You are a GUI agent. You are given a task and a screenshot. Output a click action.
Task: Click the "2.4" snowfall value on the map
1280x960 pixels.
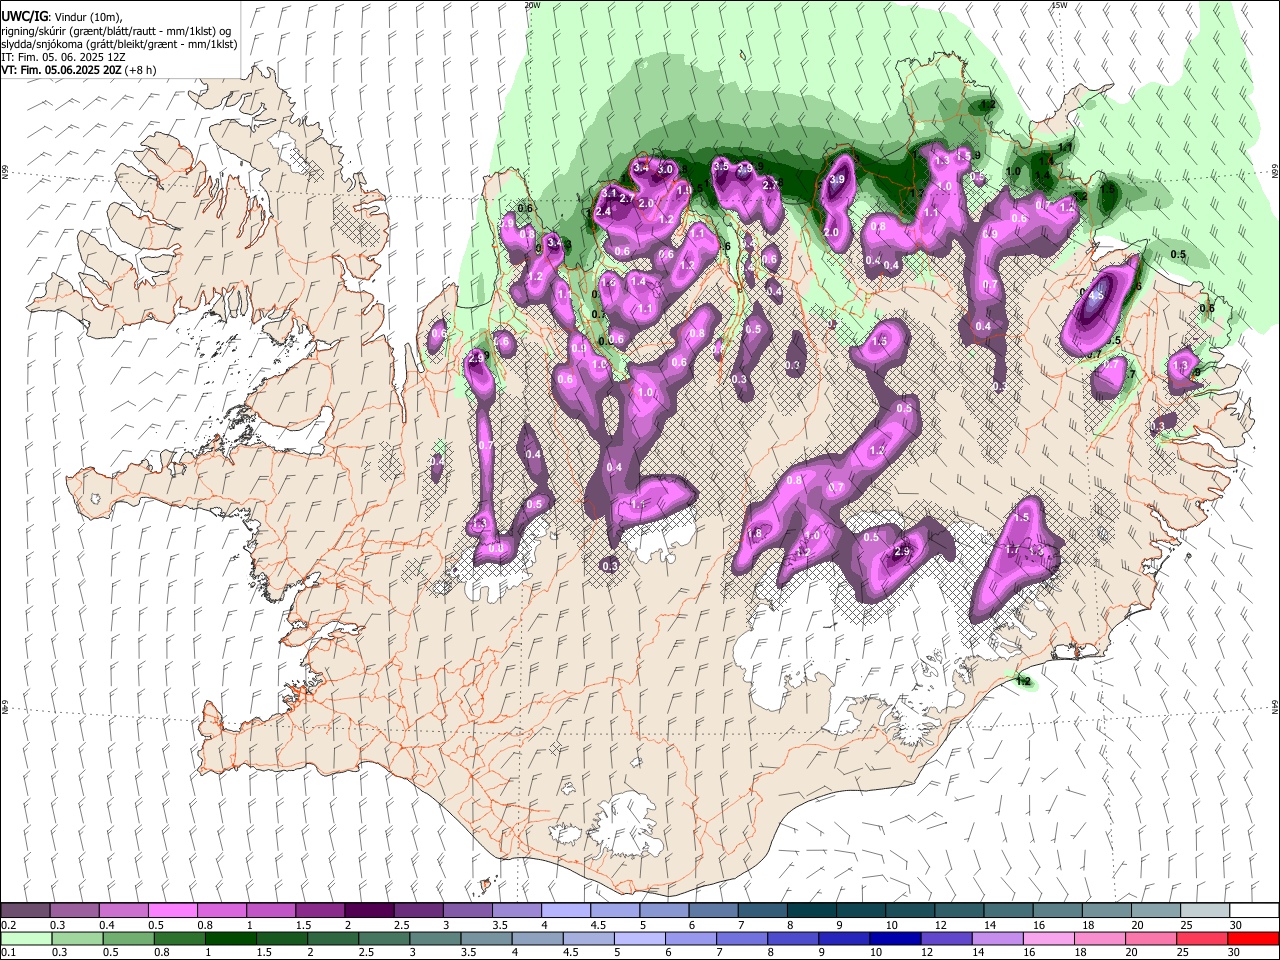tap(603, 212)
